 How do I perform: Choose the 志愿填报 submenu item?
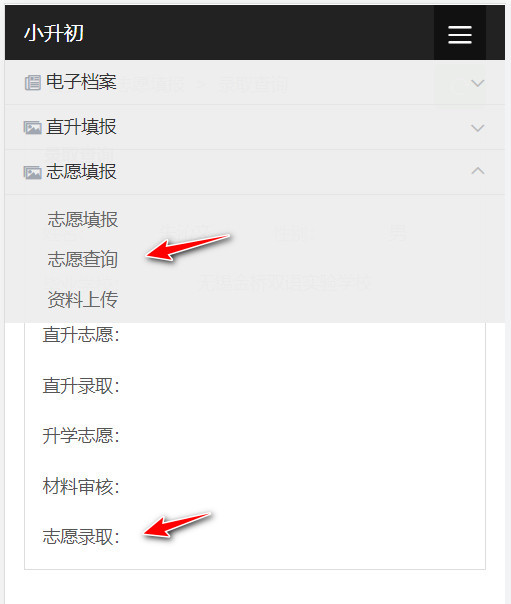pyautogui.click(x=83, y=219)
